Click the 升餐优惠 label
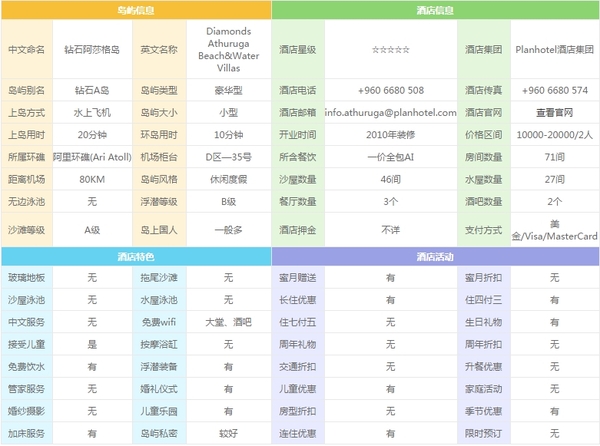The image size is (600, 446). 484,366
